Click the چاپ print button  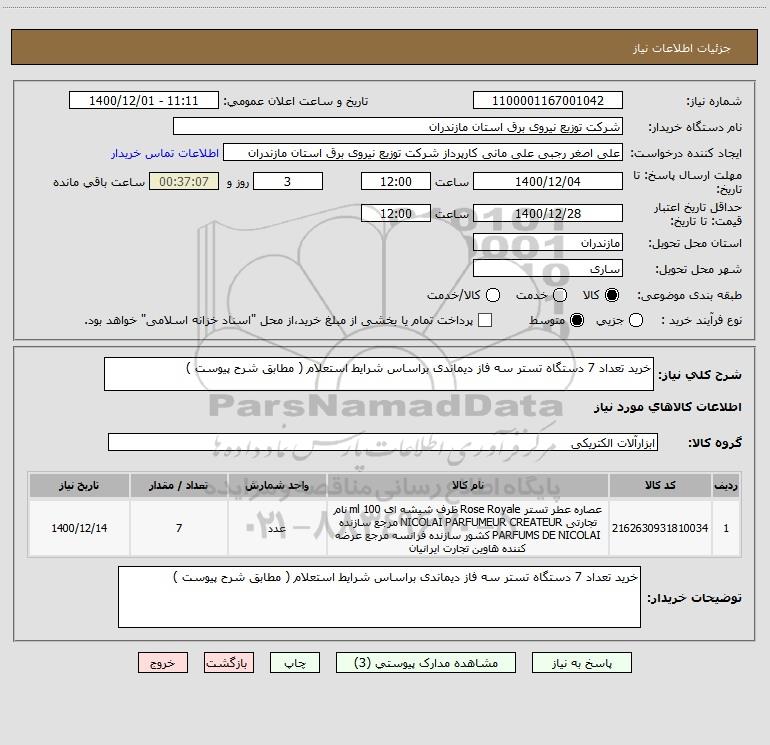click(295, 663)
